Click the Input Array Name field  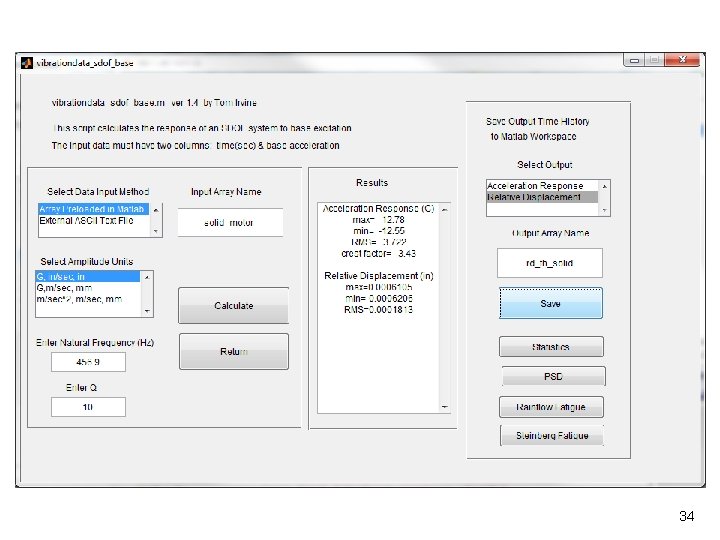point(230,223)
